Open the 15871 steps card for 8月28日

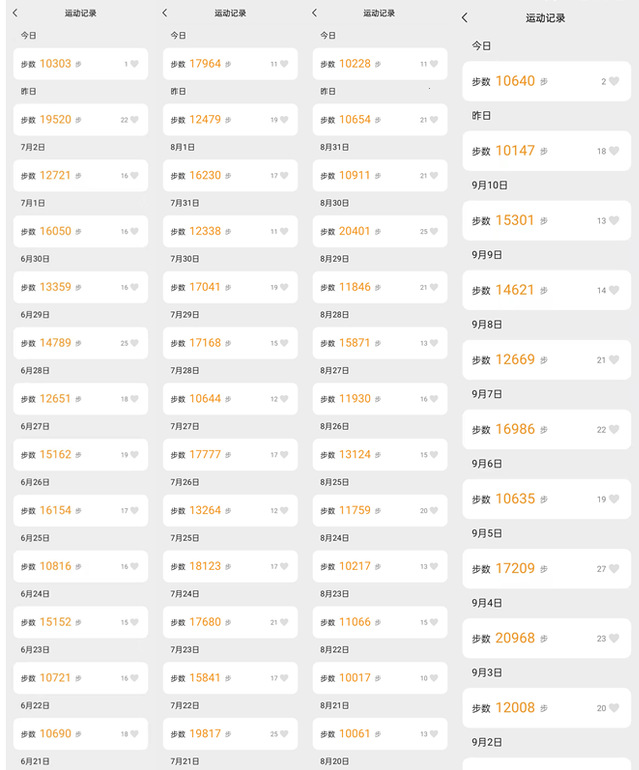[380, 343]
